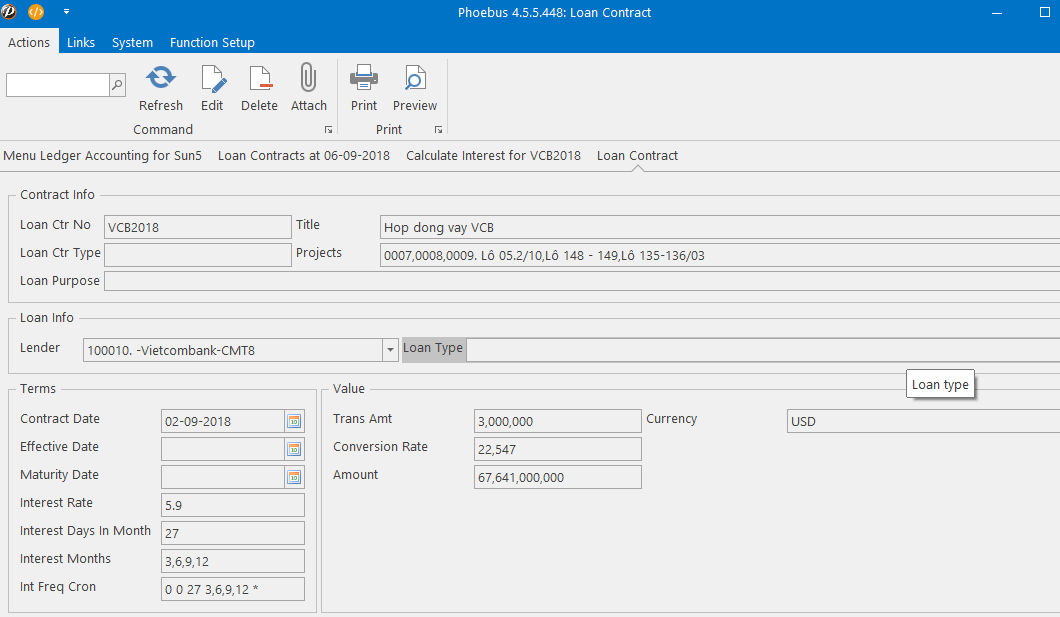Open the quick access toolbar dropdown arrow
Screen dimensions: 1060x617
click(x=67, y=12)
